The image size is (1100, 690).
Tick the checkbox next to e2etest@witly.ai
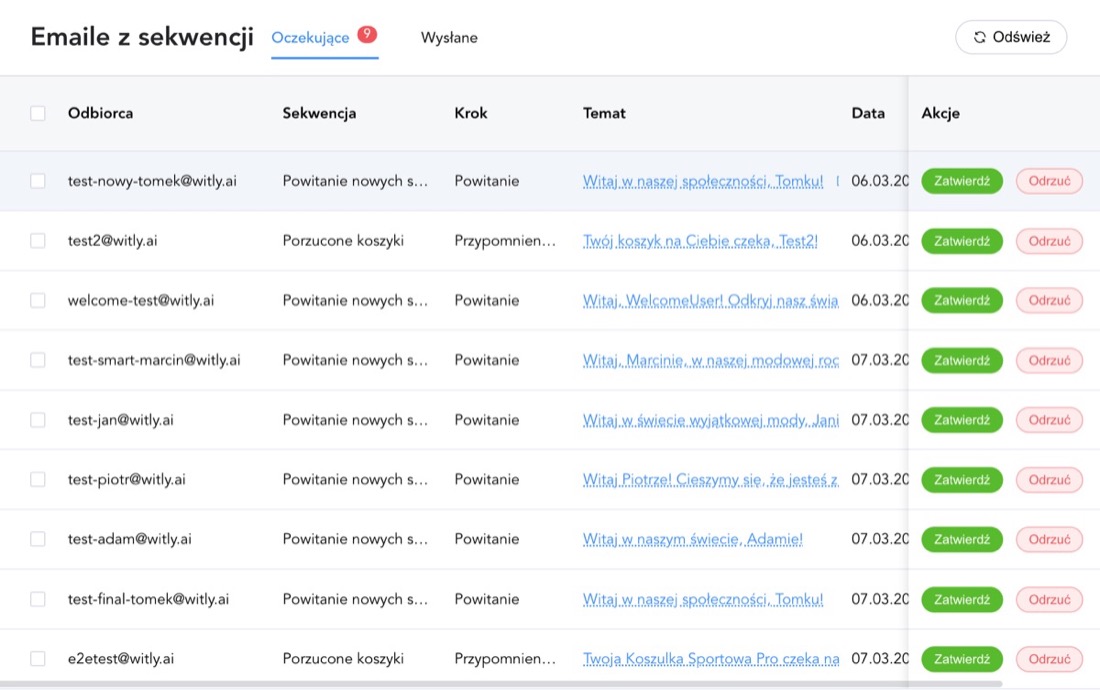[x=38, y=659]
